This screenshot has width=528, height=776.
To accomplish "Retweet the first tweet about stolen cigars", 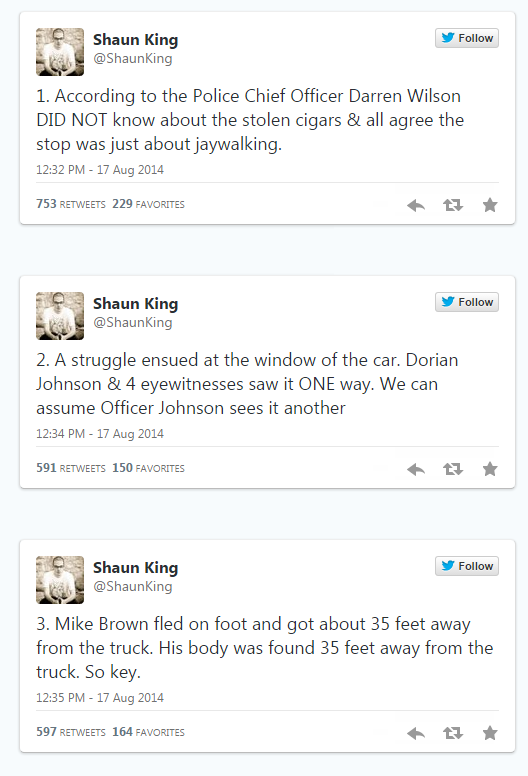I will (x=453, y=205).
